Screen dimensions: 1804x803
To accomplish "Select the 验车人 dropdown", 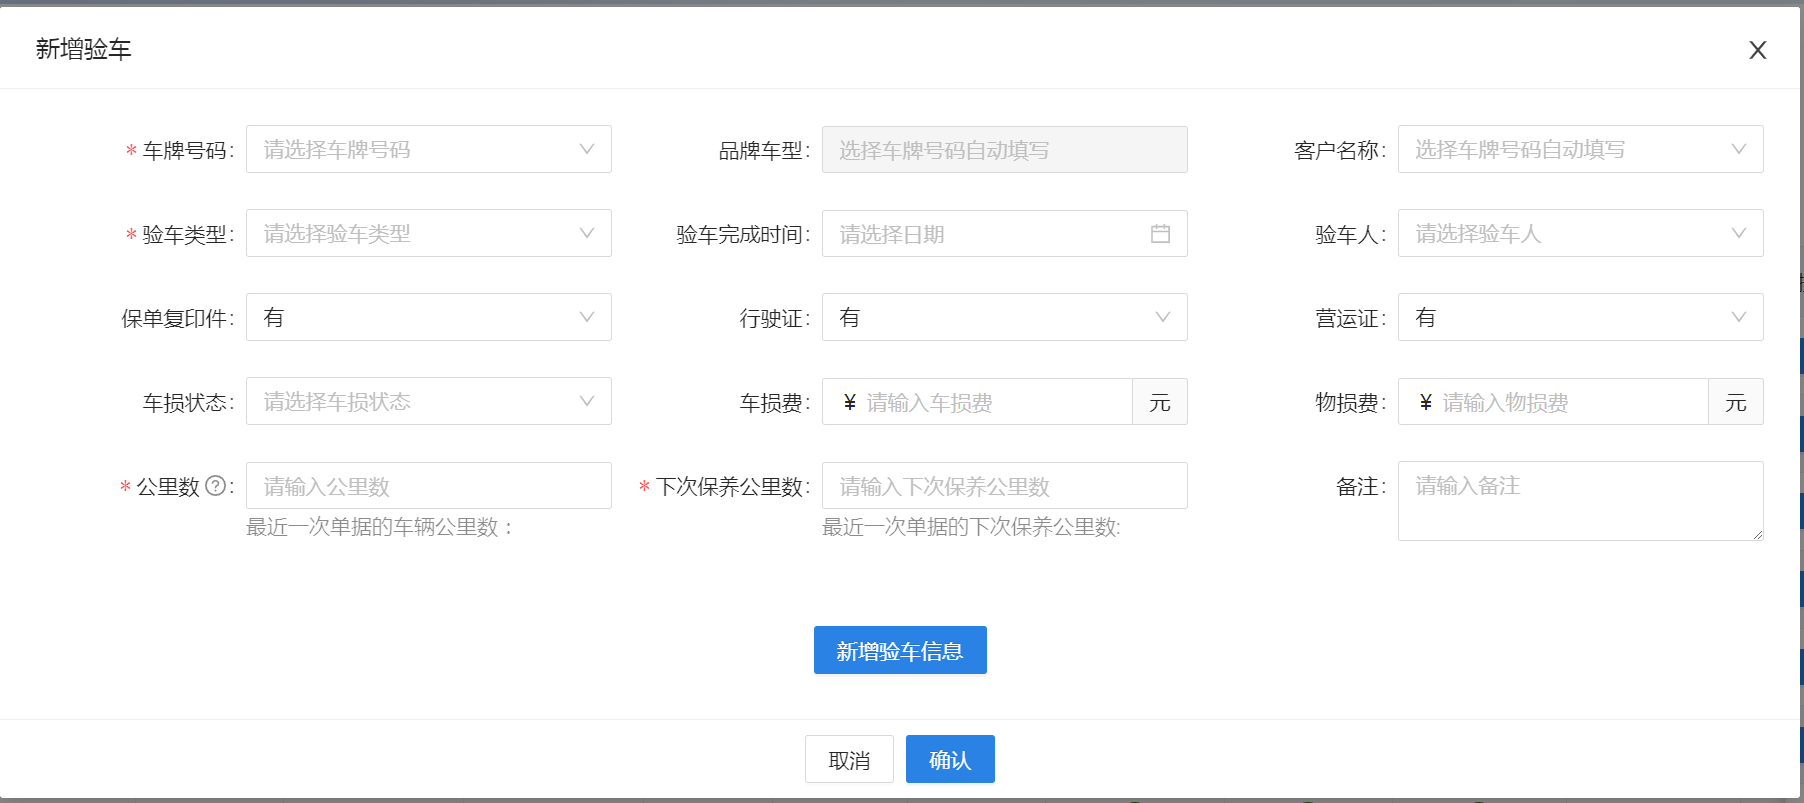I will coord(1580,234).
